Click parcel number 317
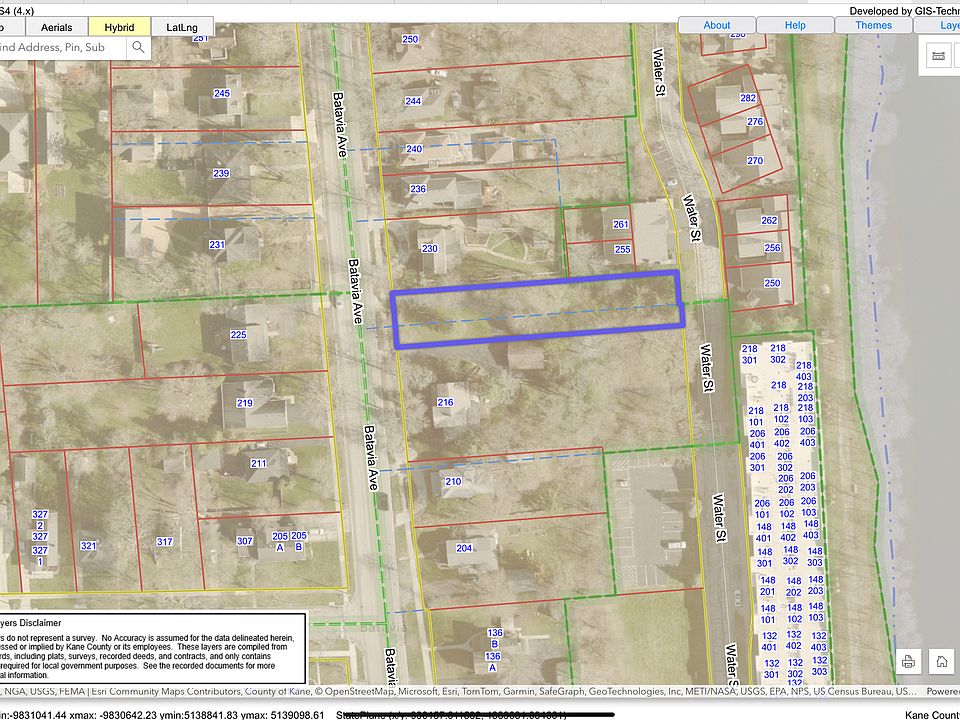Screen dimensions: 960x720 click(164, 542)
